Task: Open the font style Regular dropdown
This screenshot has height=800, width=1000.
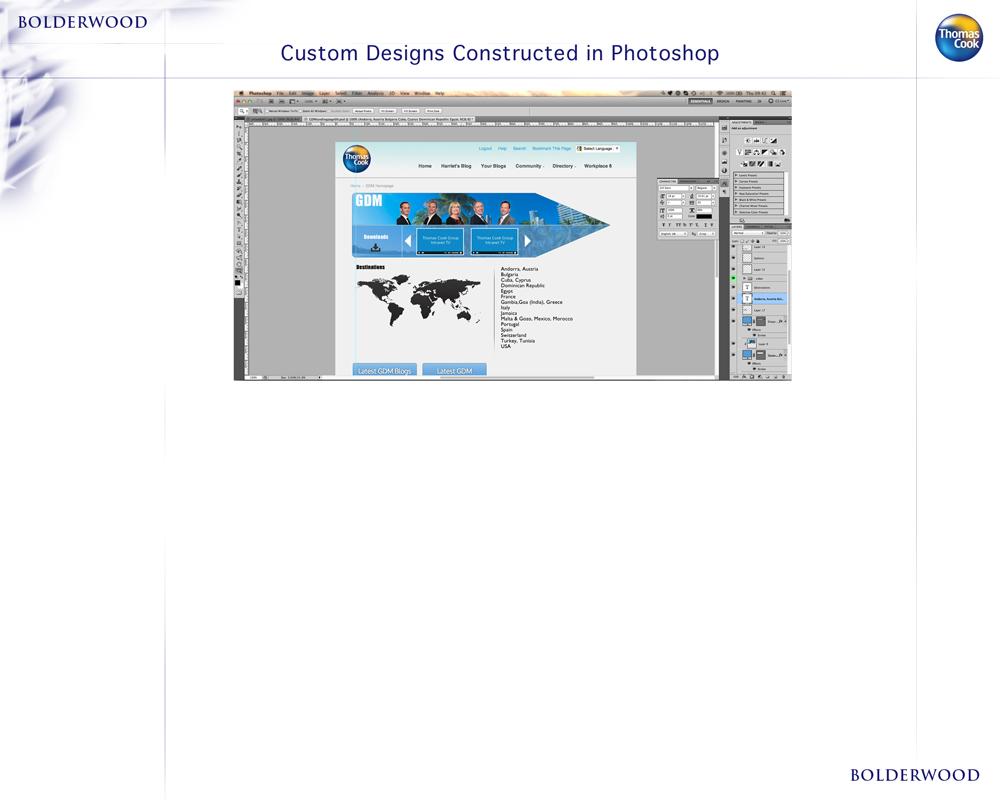Action: (x=706, y=188)
